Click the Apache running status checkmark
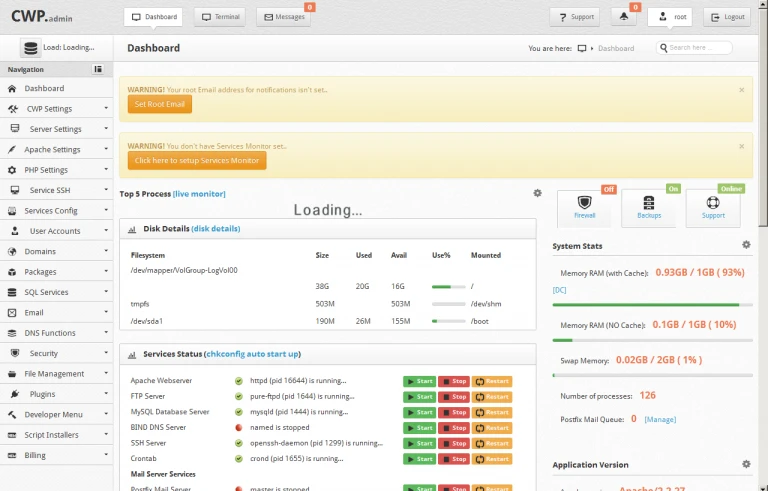 (239, 381)
